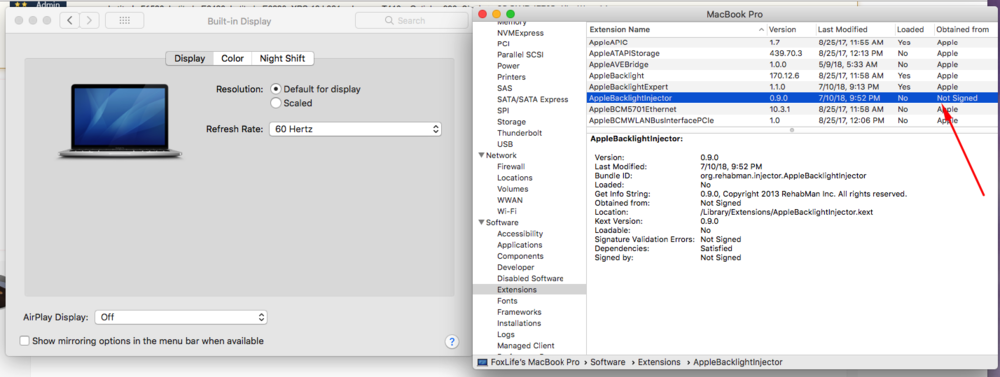Select Frameworks under Software

pos(519,312)
